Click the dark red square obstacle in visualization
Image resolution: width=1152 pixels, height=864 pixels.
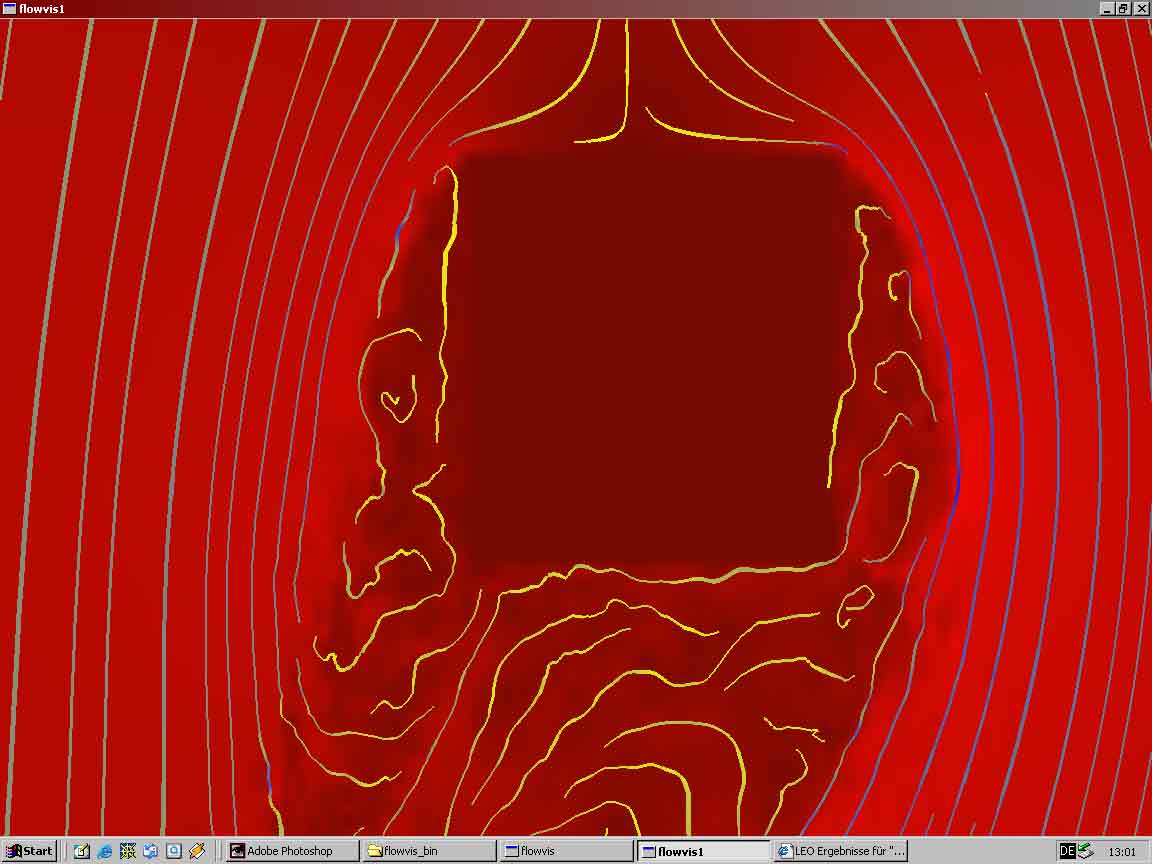[650, 360]
